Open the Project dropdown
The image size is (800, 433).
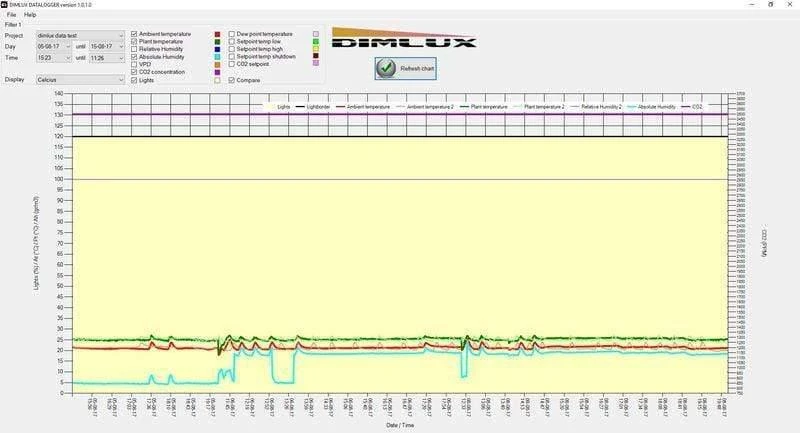(121, 35)
